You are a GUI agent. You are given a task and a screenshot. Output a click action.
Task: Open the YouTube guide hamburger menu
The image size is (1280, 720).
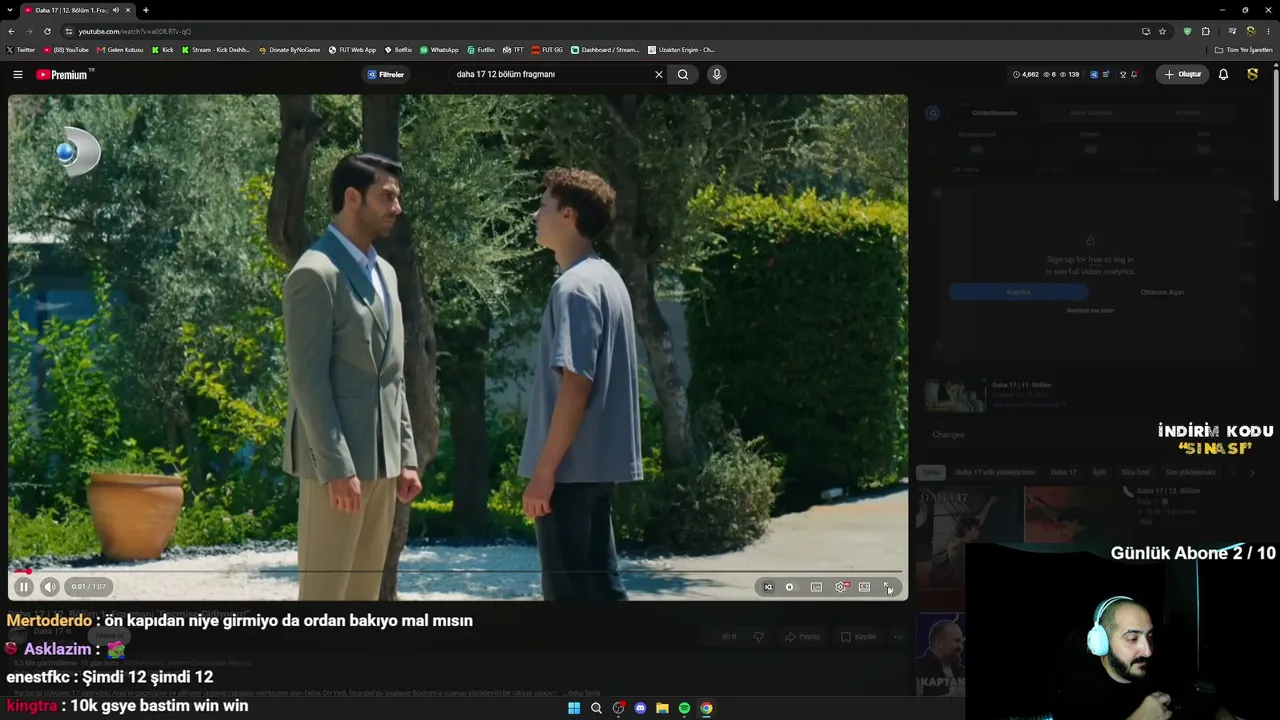pyautogui.click(x=18, y=74)
